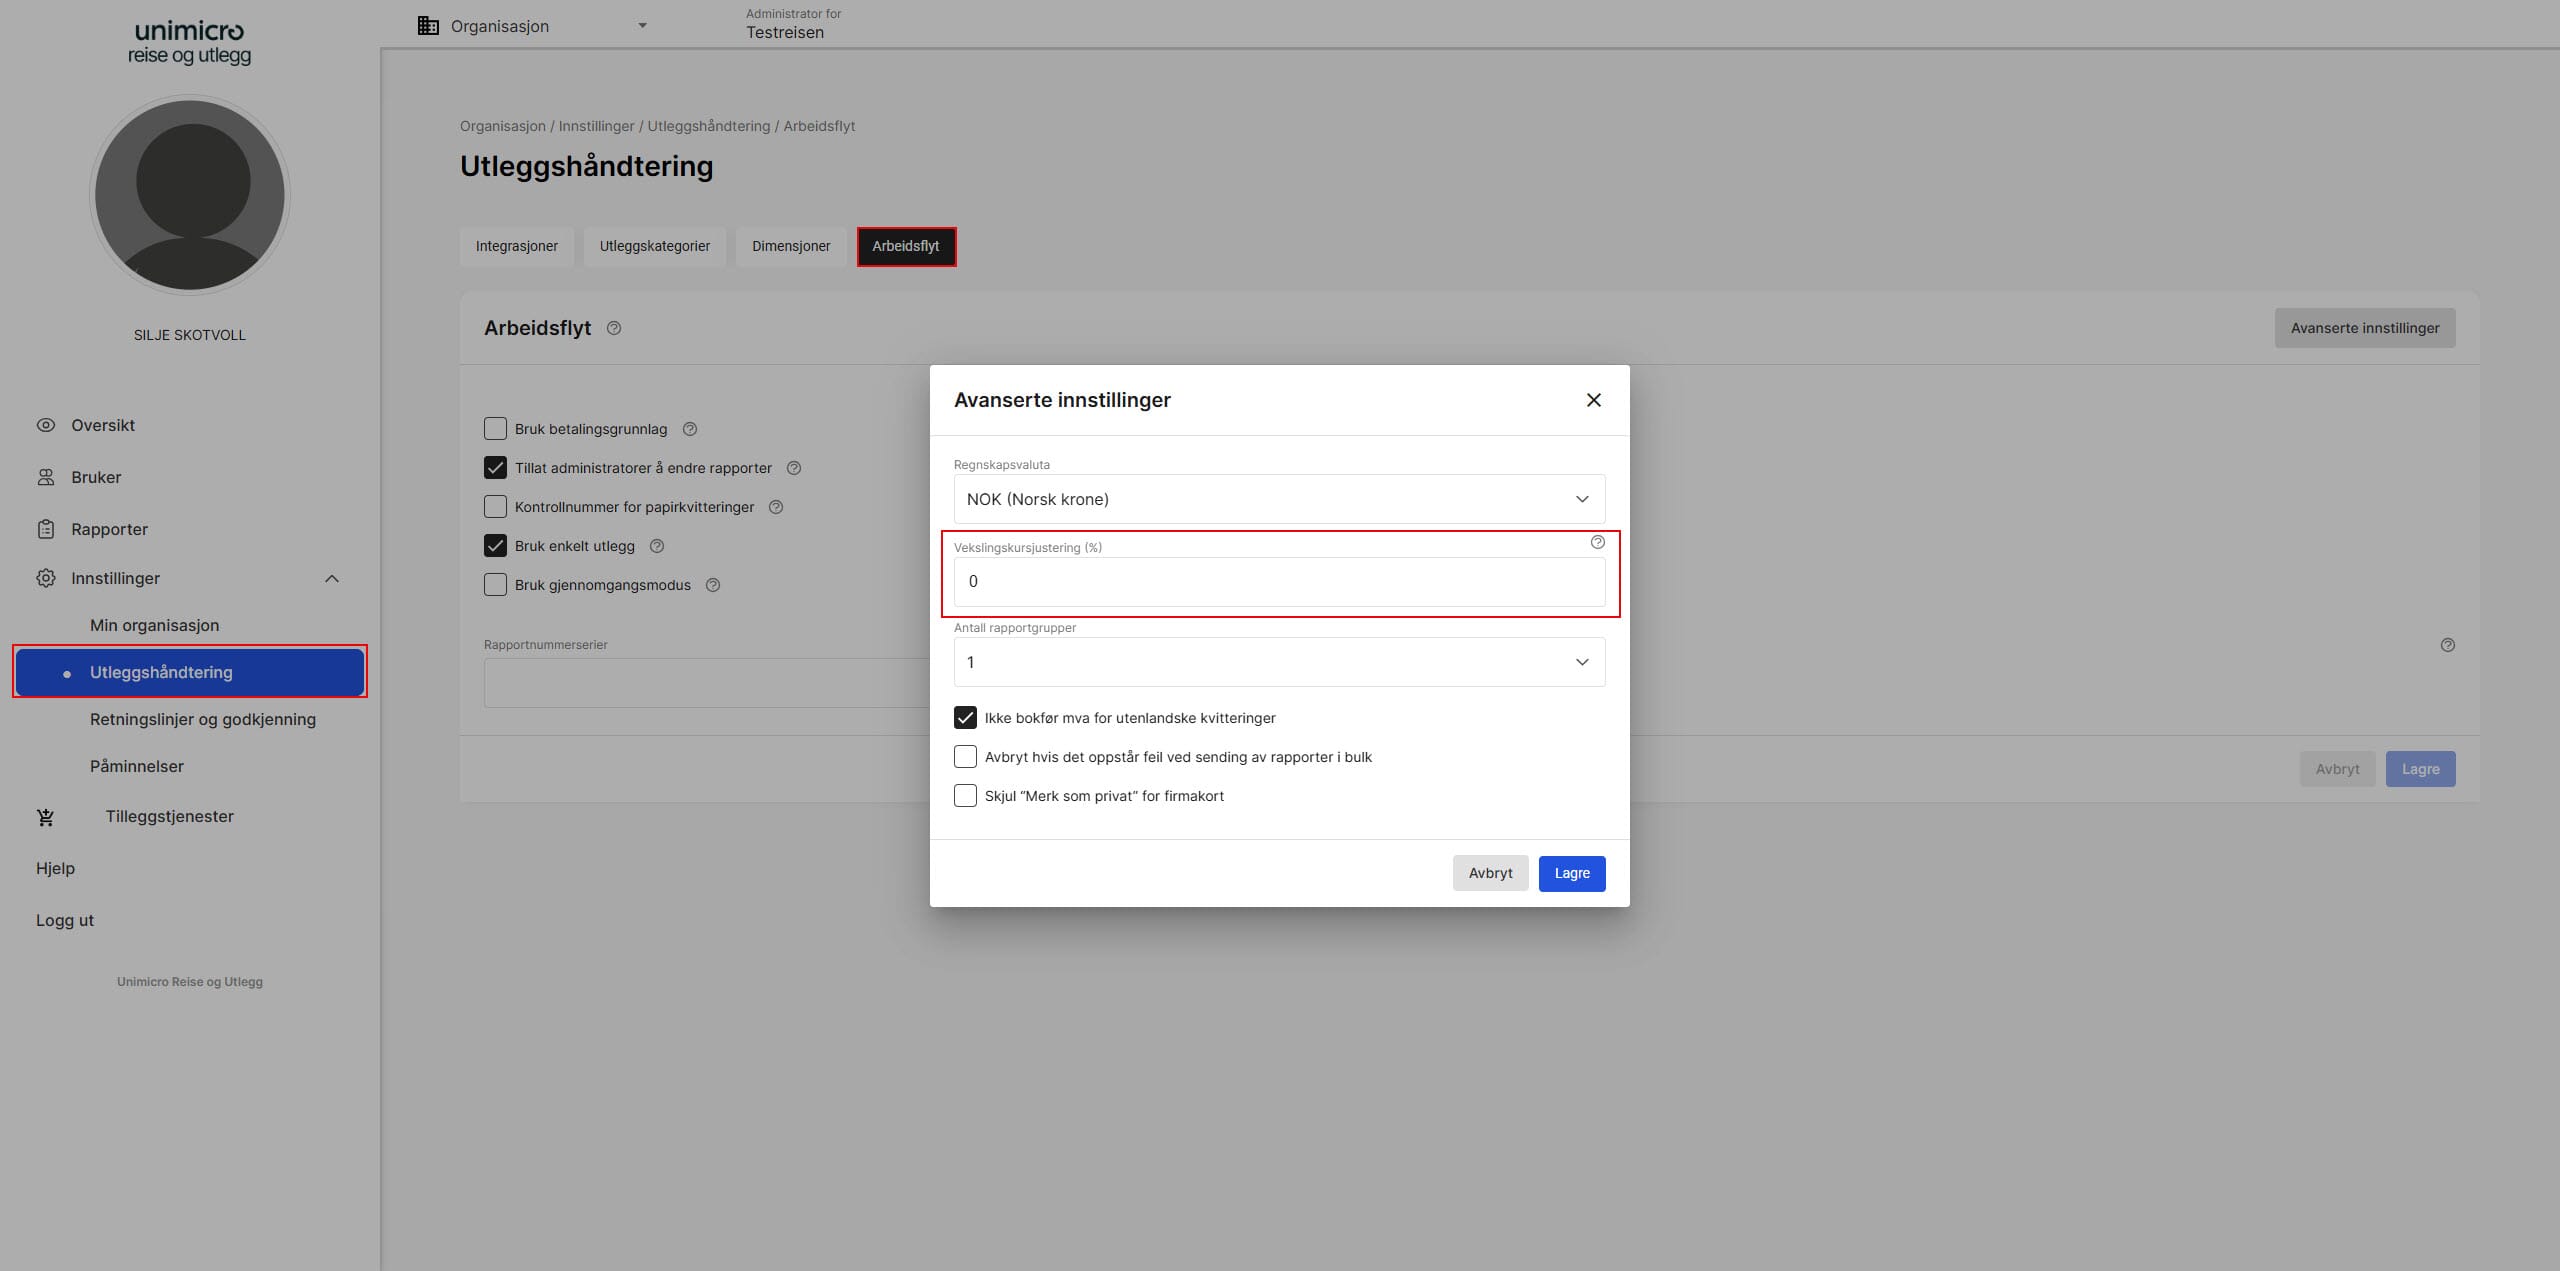Click help icon next to Arbeidsflyt heading
The image size is (2560, 1271).
614,328
